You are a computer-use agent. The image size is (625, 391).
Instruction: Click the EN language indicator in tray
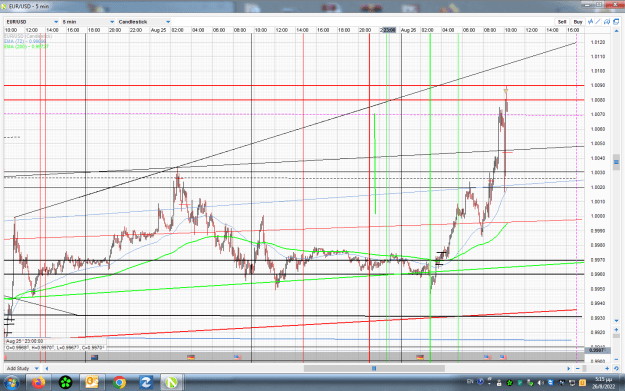click(470, 381)
